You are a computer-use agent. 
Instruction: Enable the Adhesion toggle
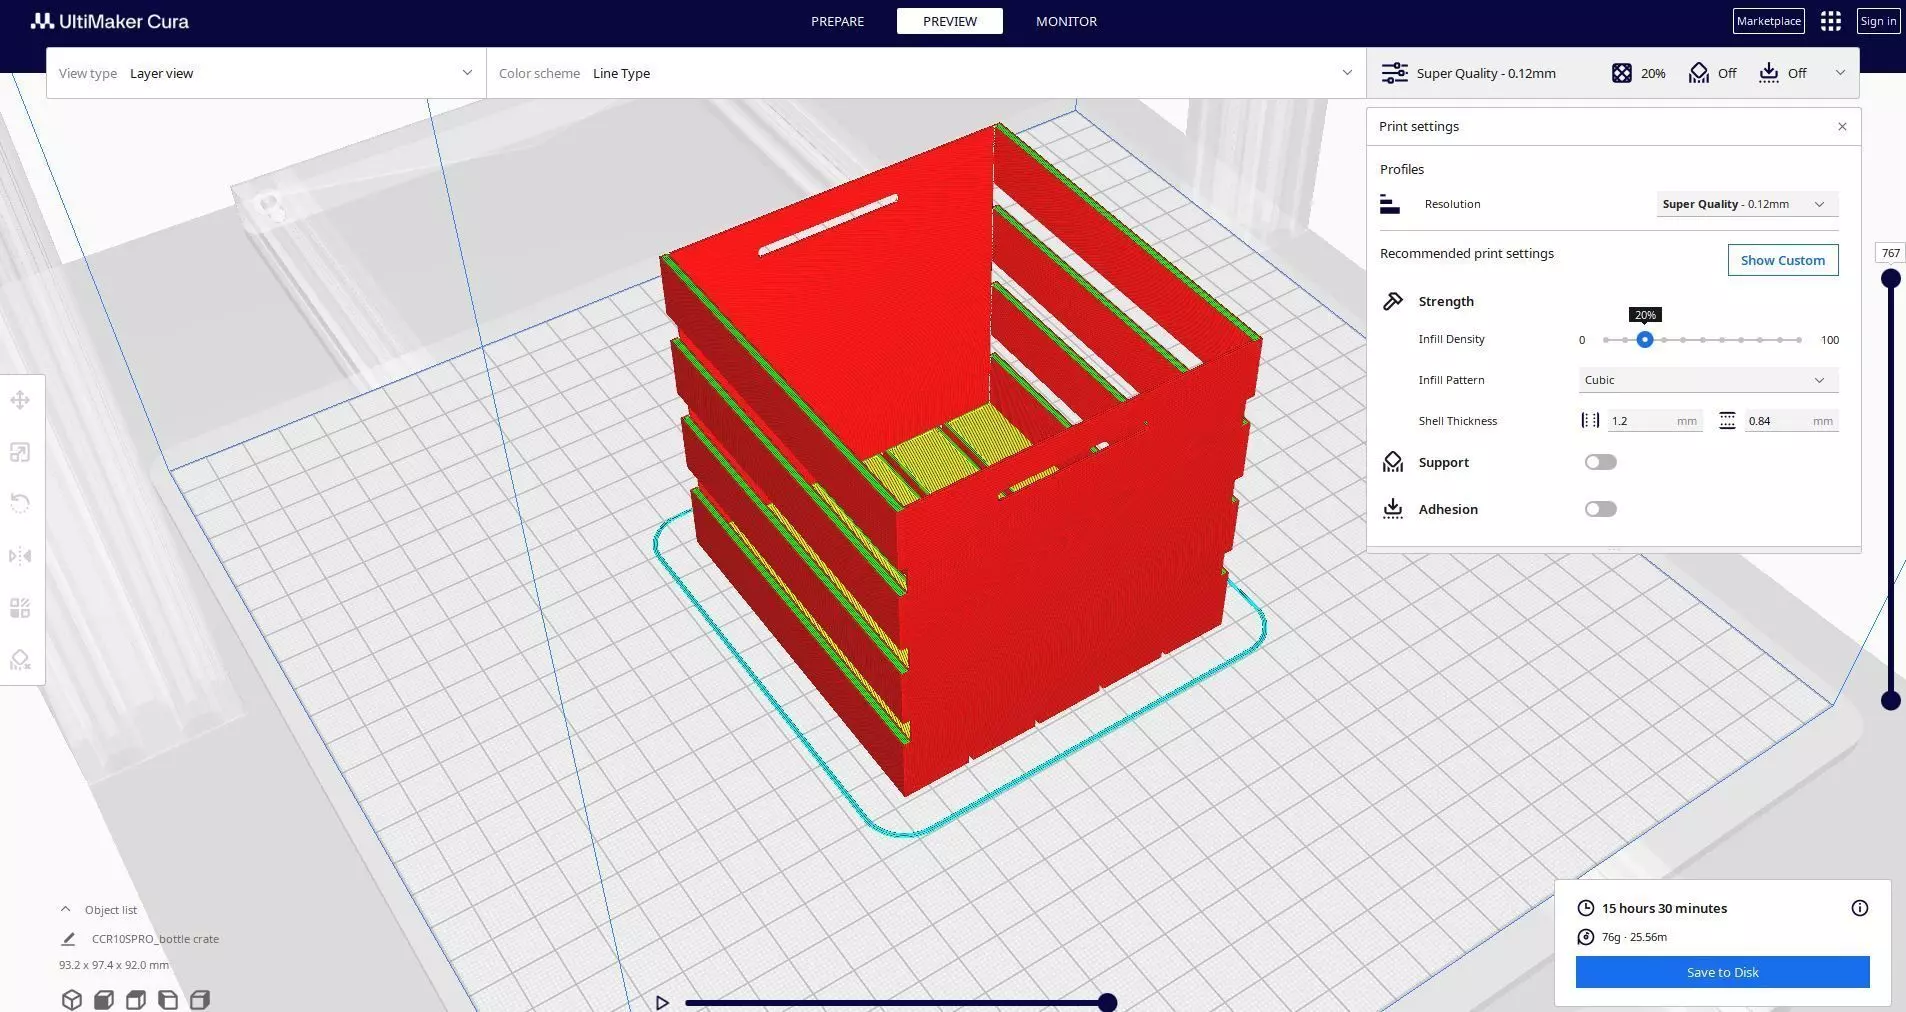[x=1600, y=509]
